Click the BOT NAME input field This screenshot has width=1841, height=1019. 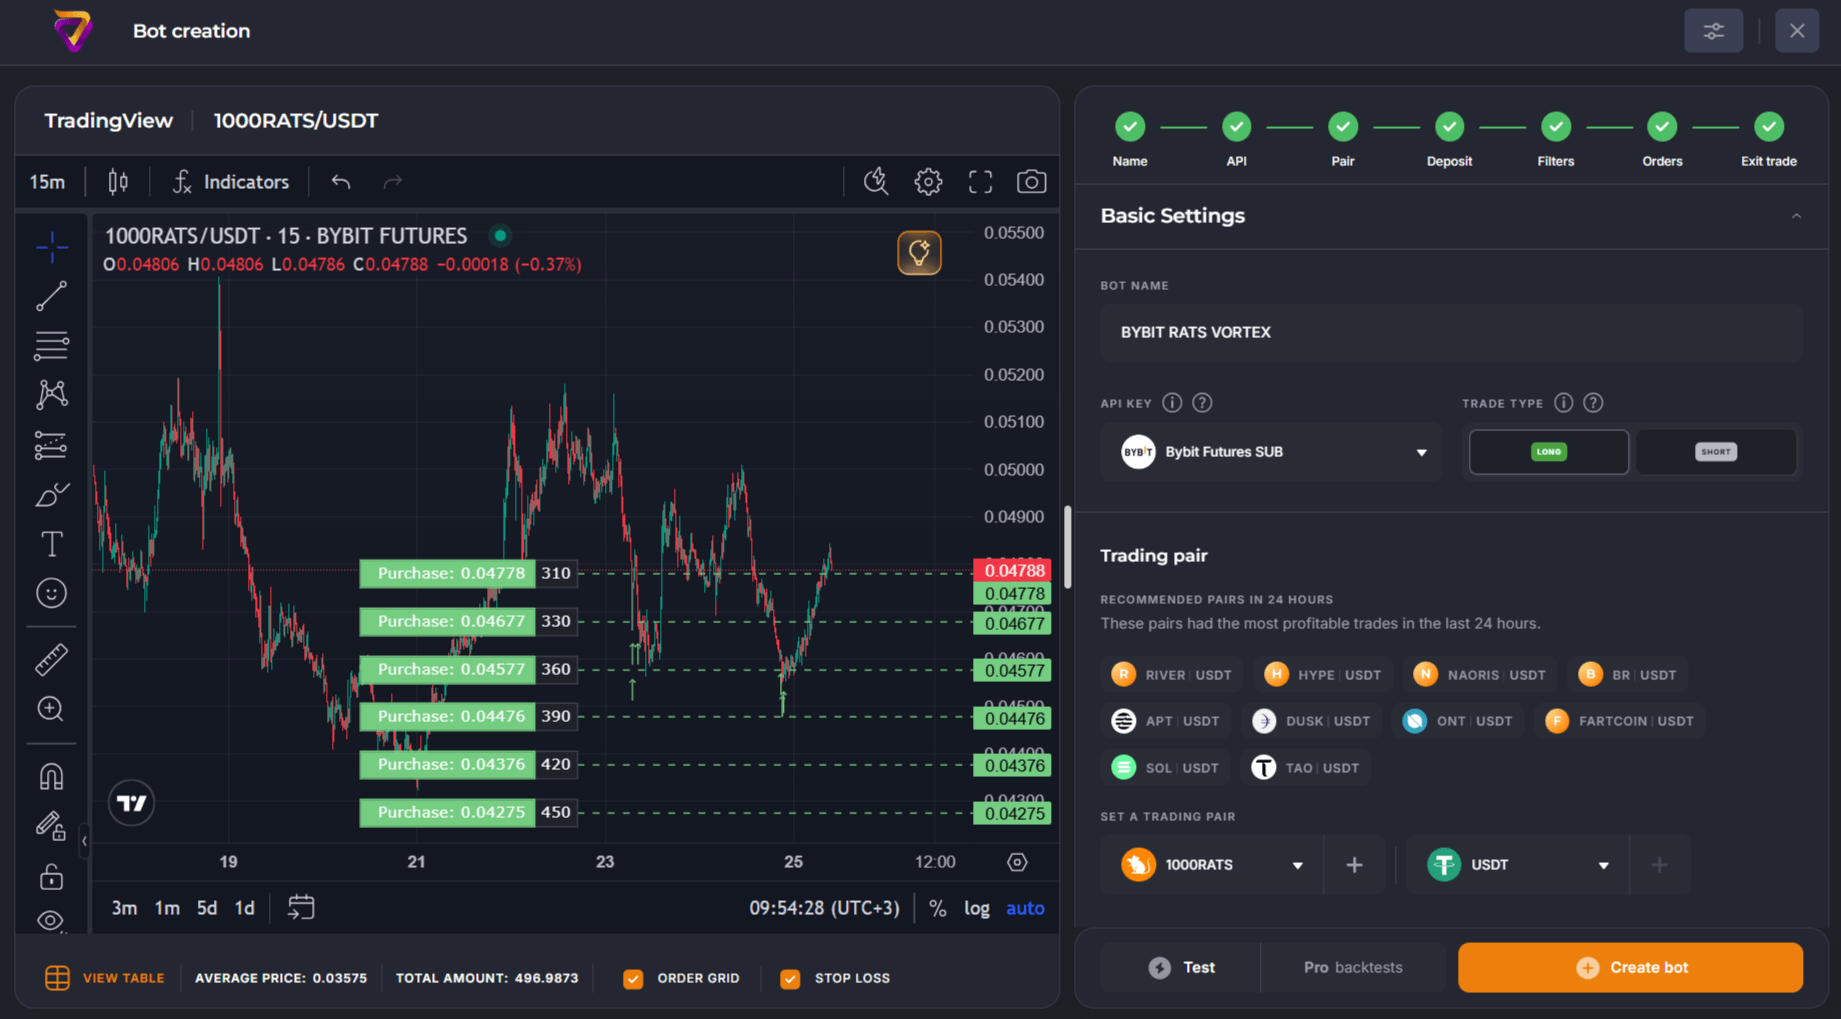click(1450, 332)
